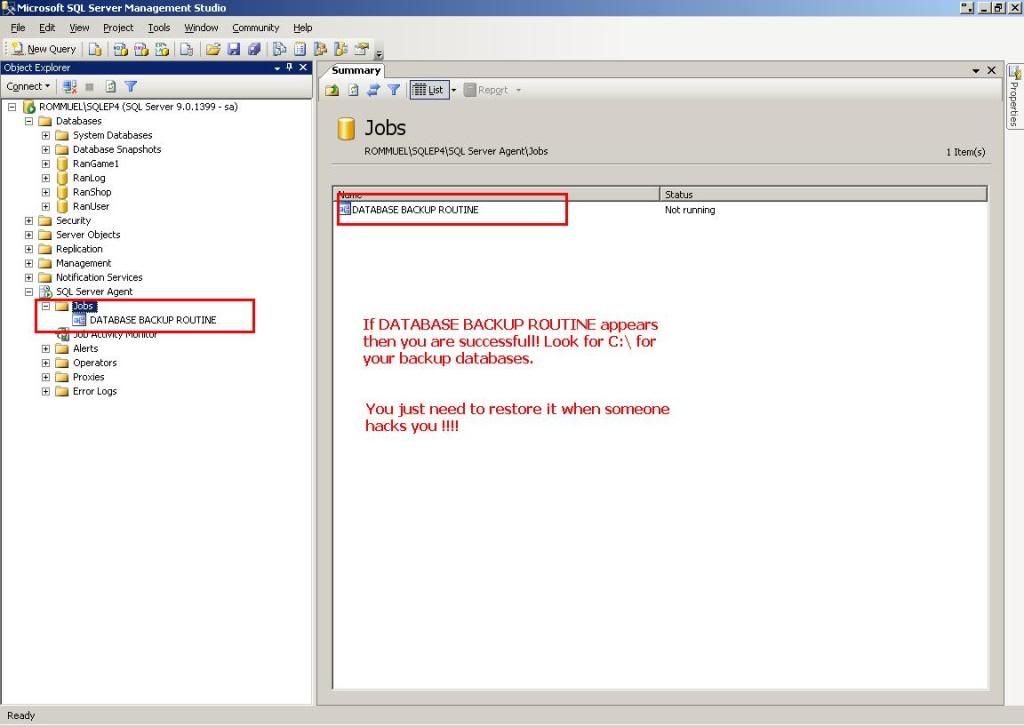The height and width of the screenshot is (727, 1024).
Task: Toggle the List view button in Summary
Action: click(x=428, y=90)
